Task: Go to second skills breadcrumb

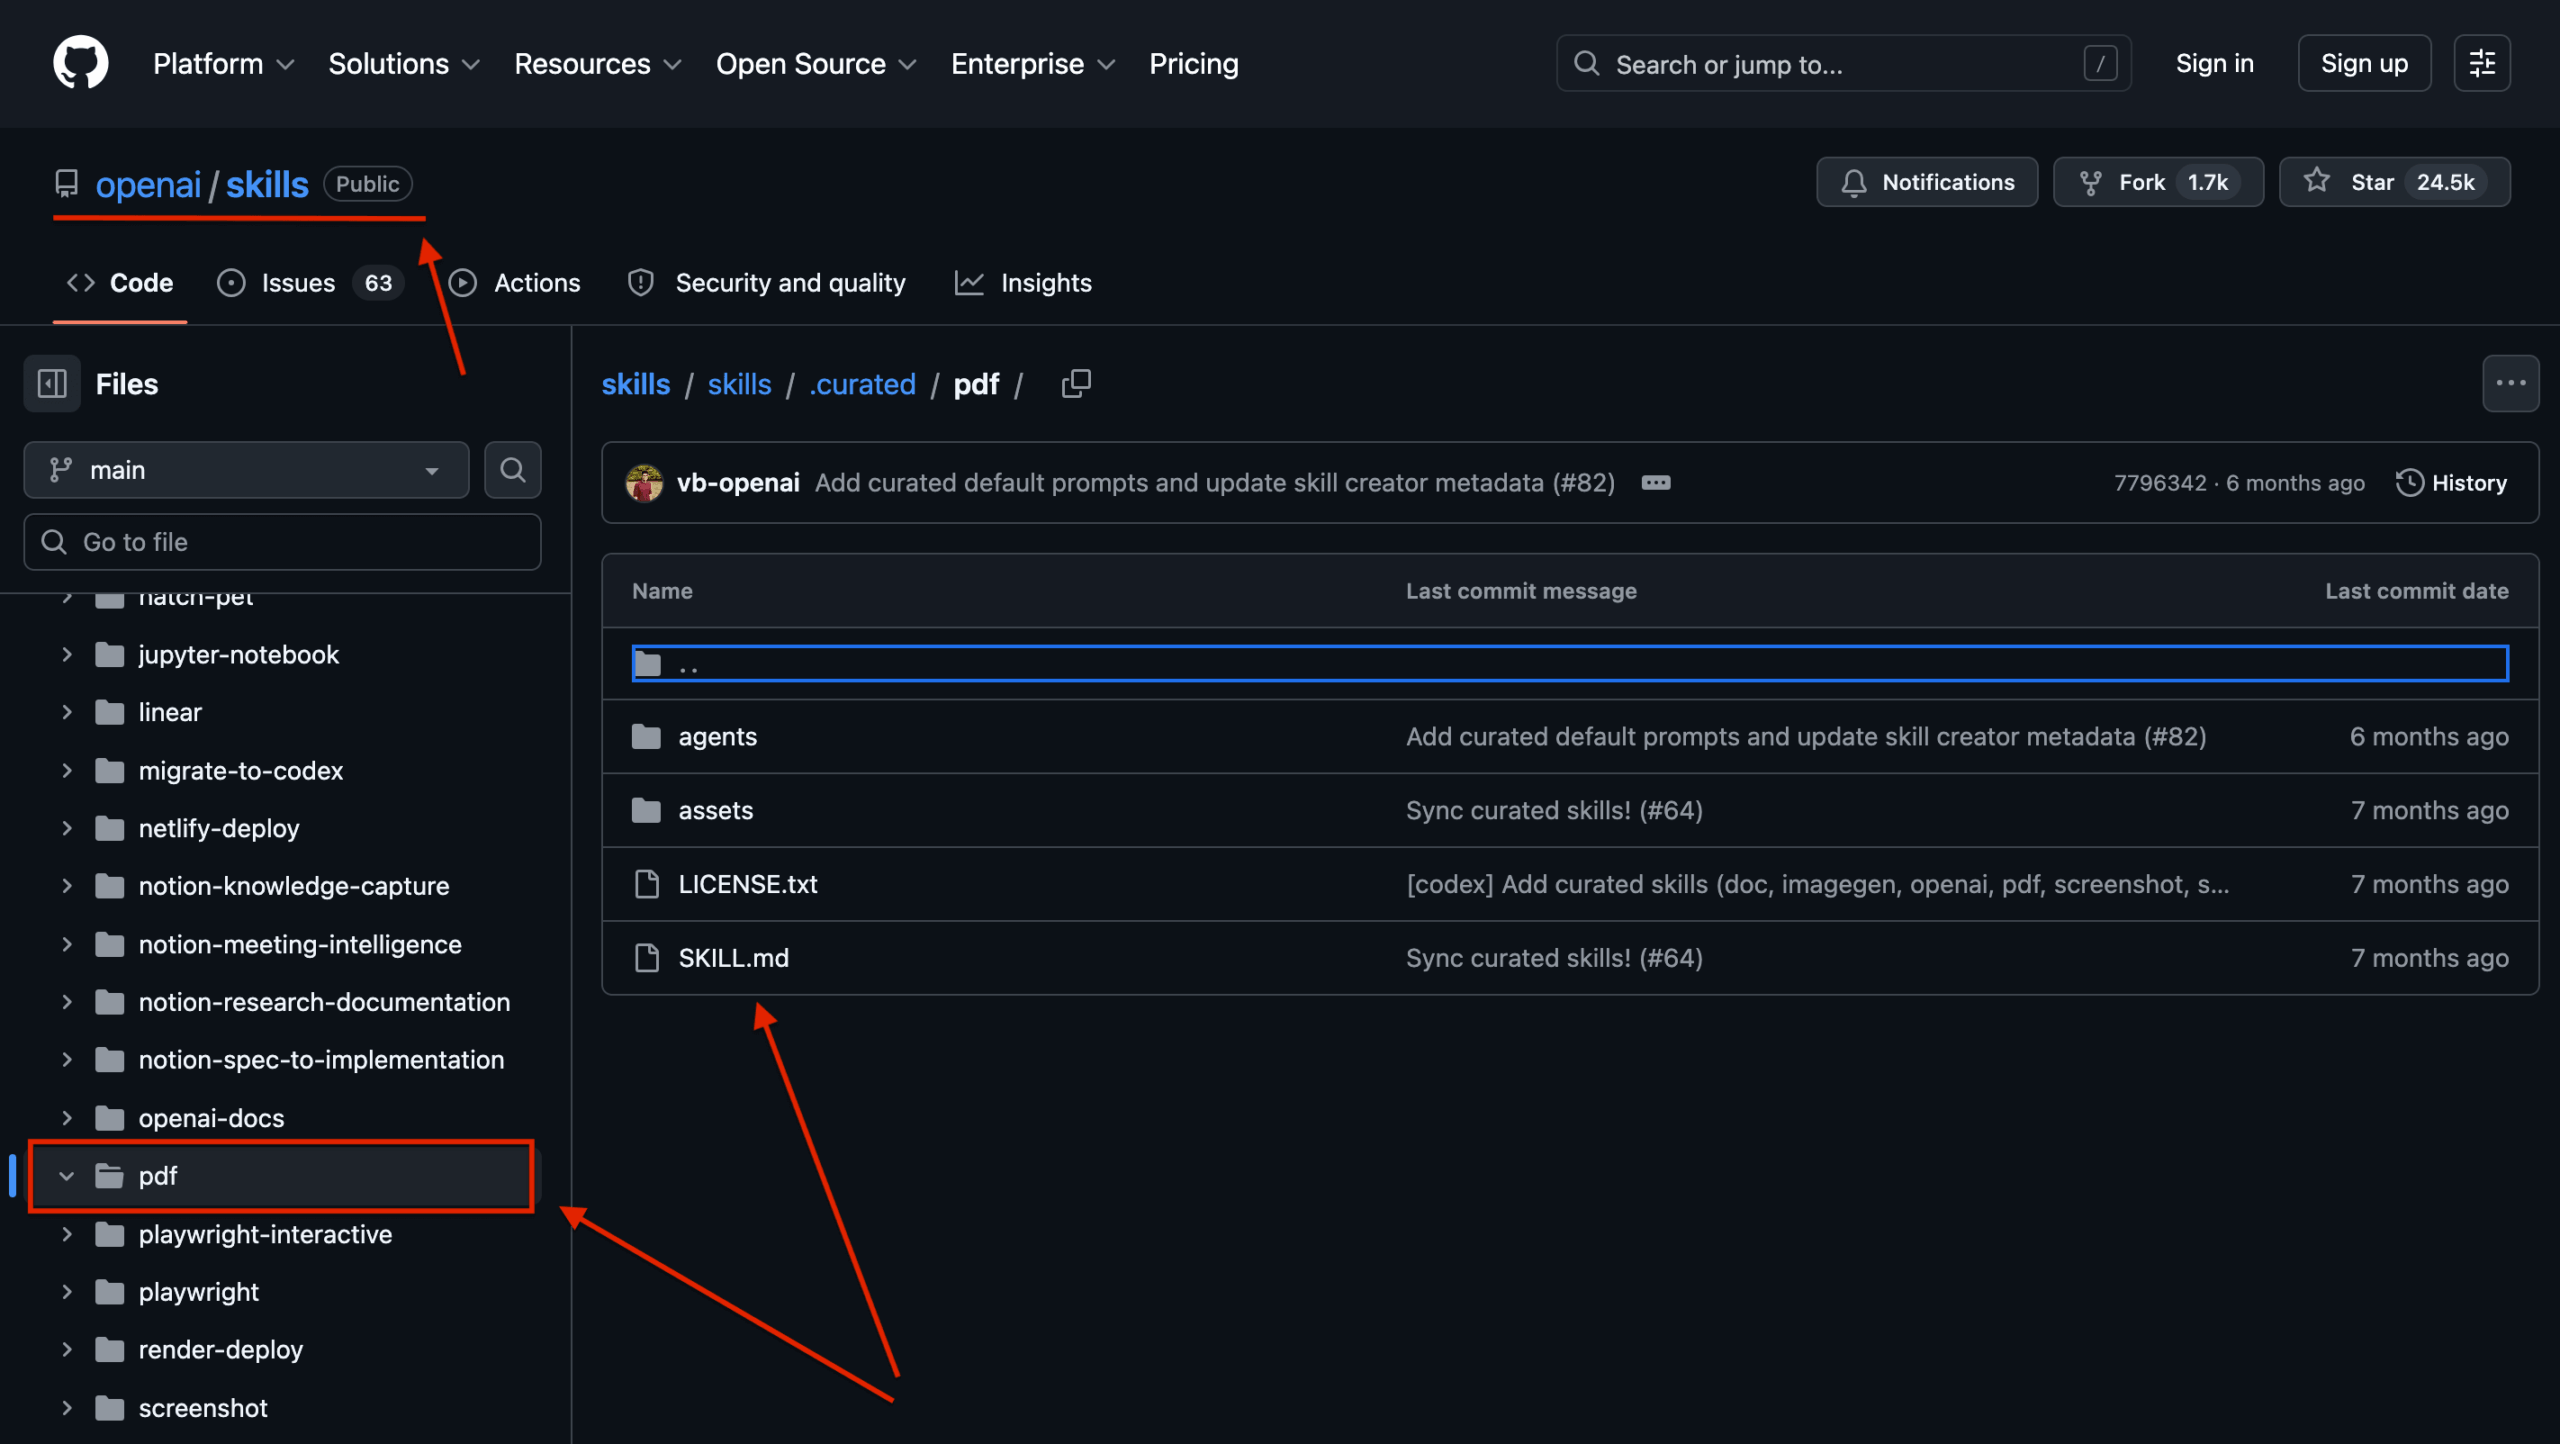Action: click(739, 384)
